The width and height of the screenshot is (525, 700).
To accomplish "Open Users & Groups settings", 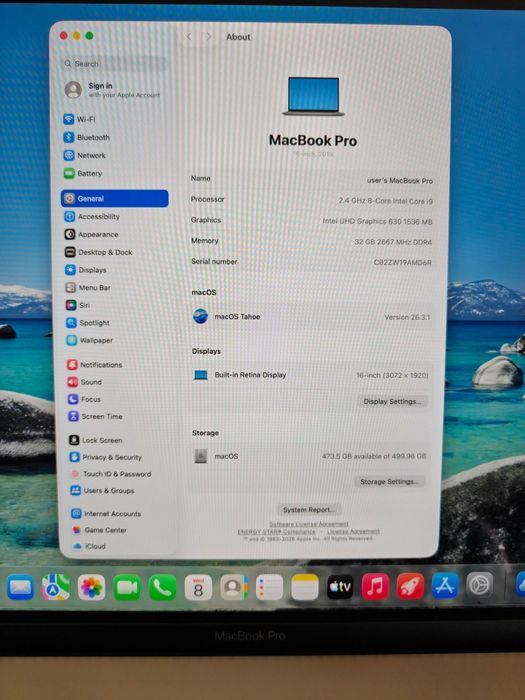I will (102, 491).
